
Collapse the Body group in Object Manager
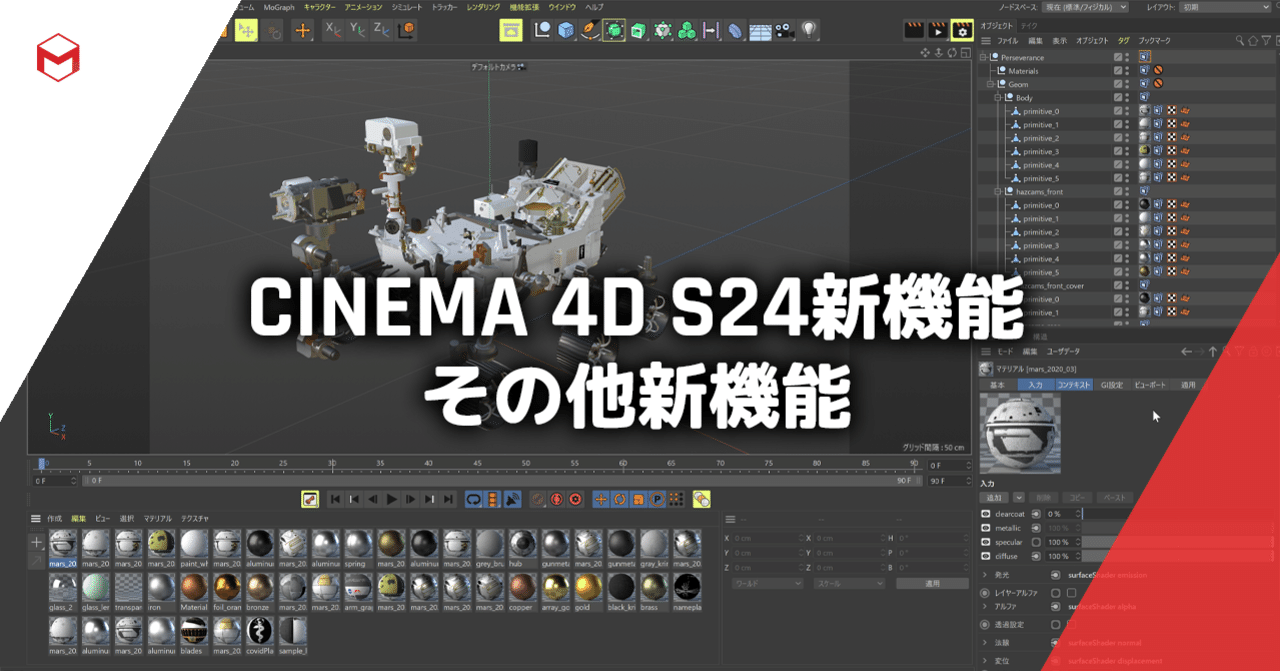996,98
